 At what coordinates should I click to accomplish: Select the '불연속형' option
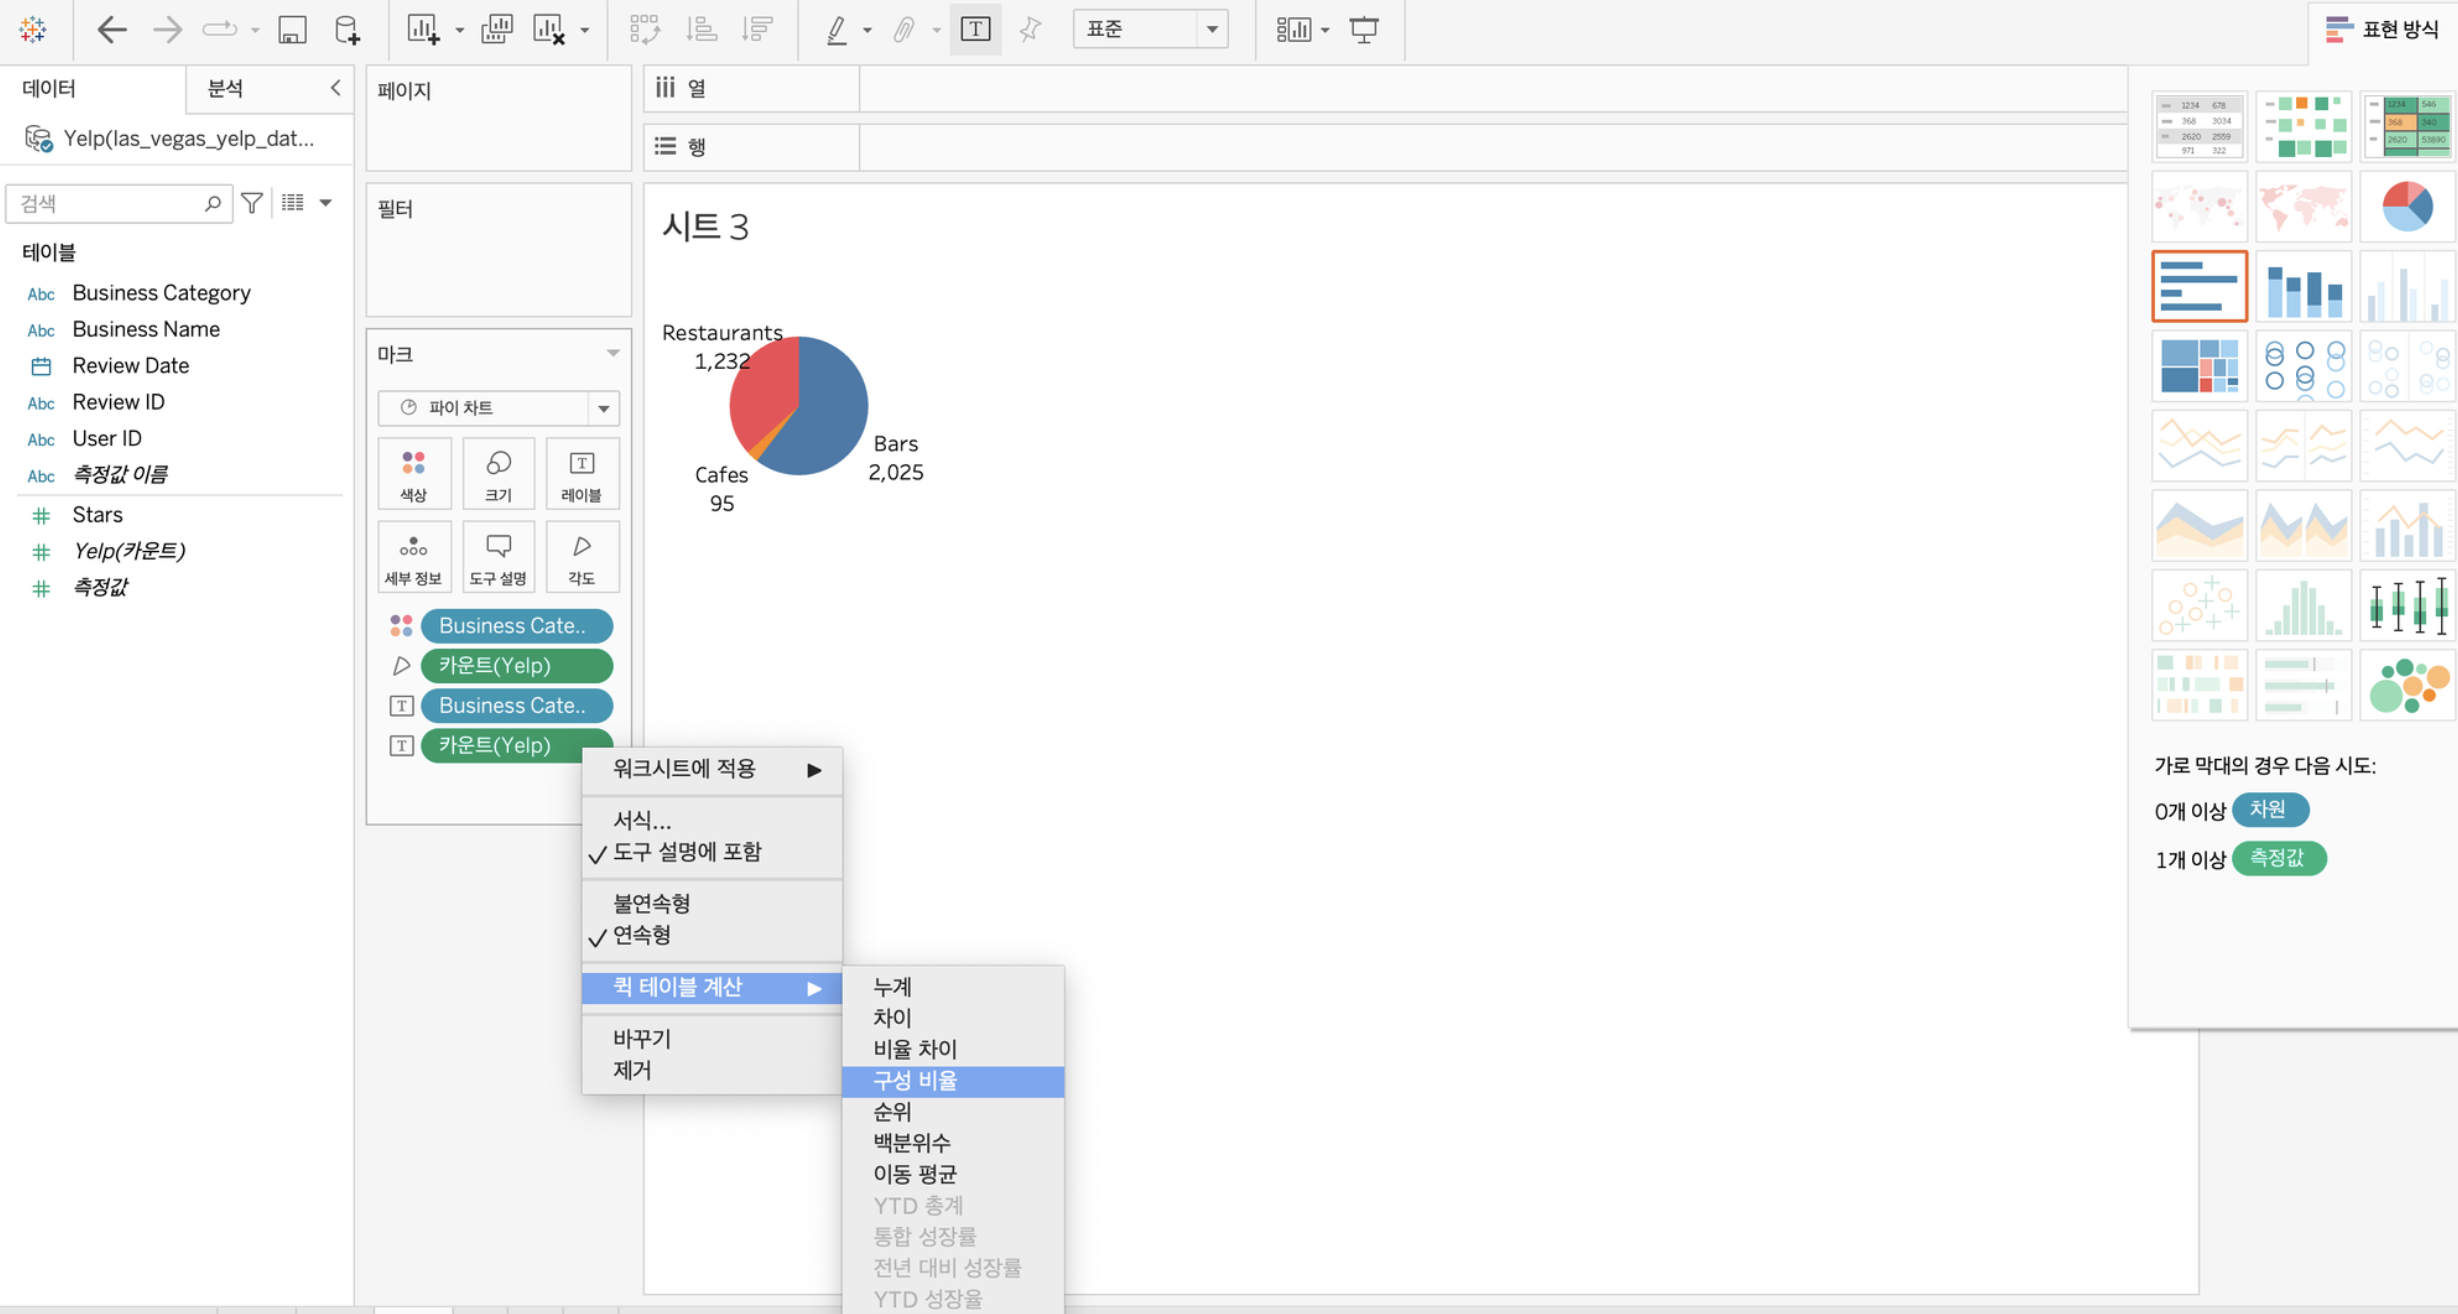[x=651, y=903]
